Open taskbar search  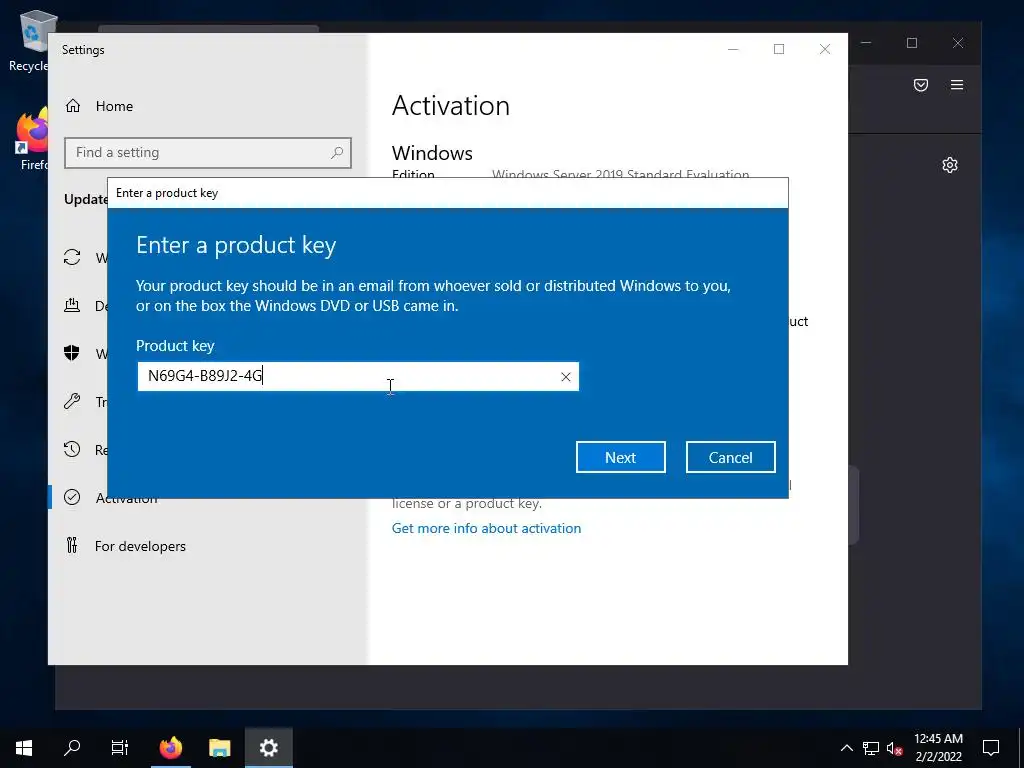point(72,748)
